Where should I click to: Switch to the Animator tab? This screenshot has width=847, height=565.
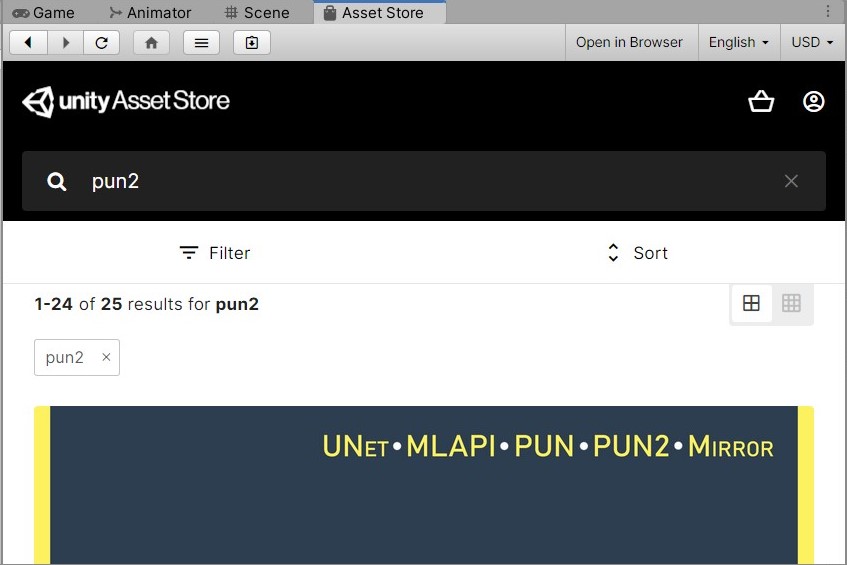pyautogui.click(x=150, y=12)
